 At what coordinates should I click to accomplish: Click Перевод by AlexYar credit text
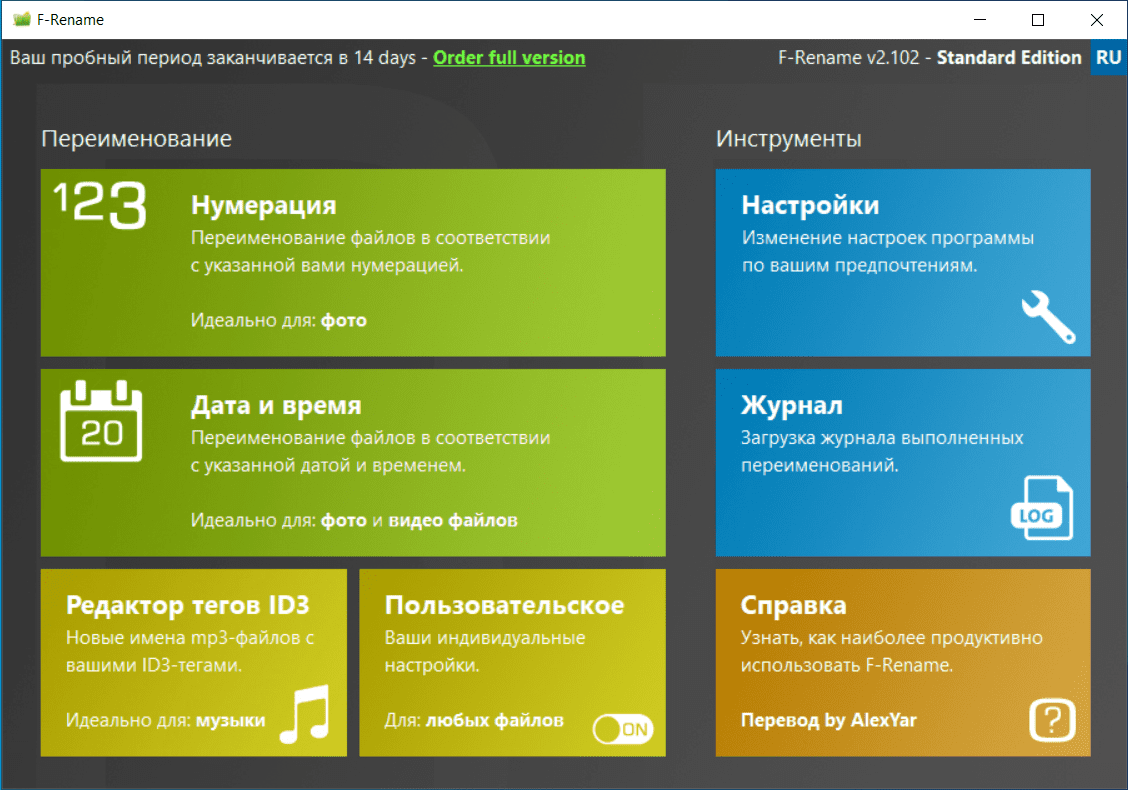click(829, 720)
